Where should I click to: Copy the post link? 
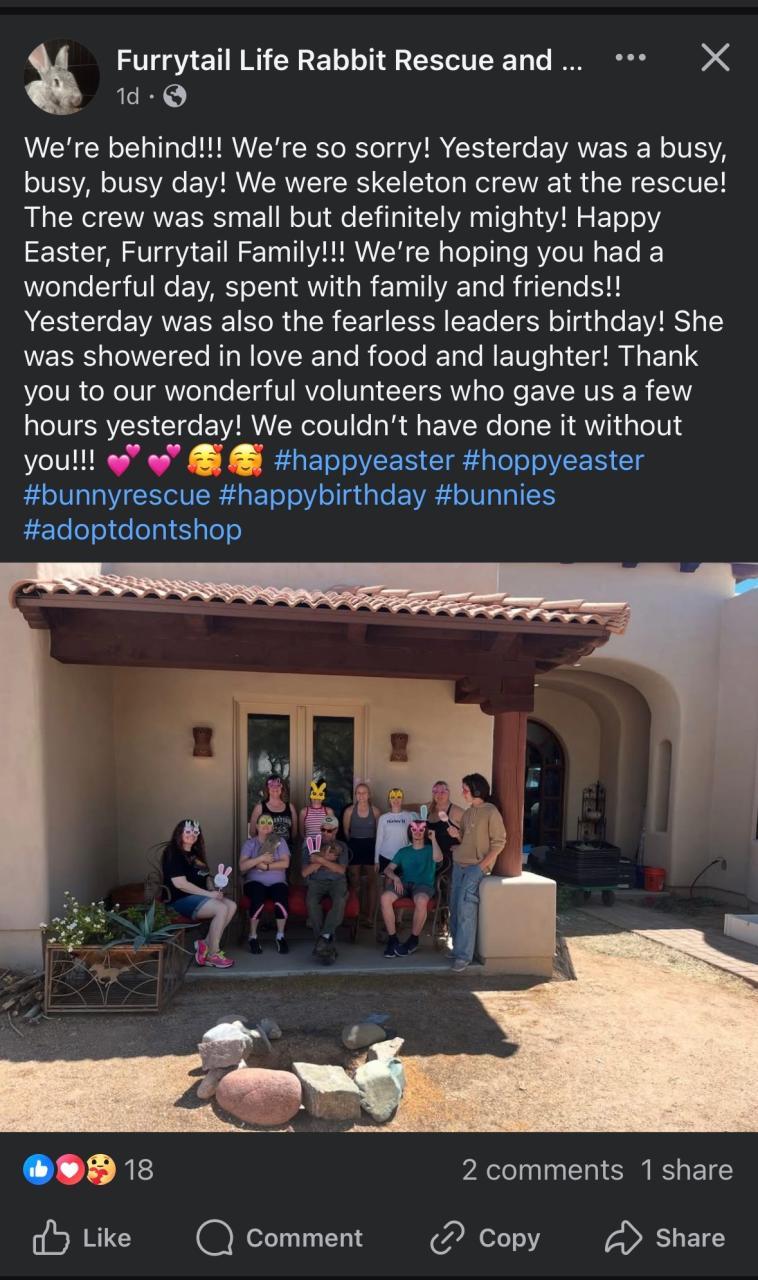tap(484, 1238)
